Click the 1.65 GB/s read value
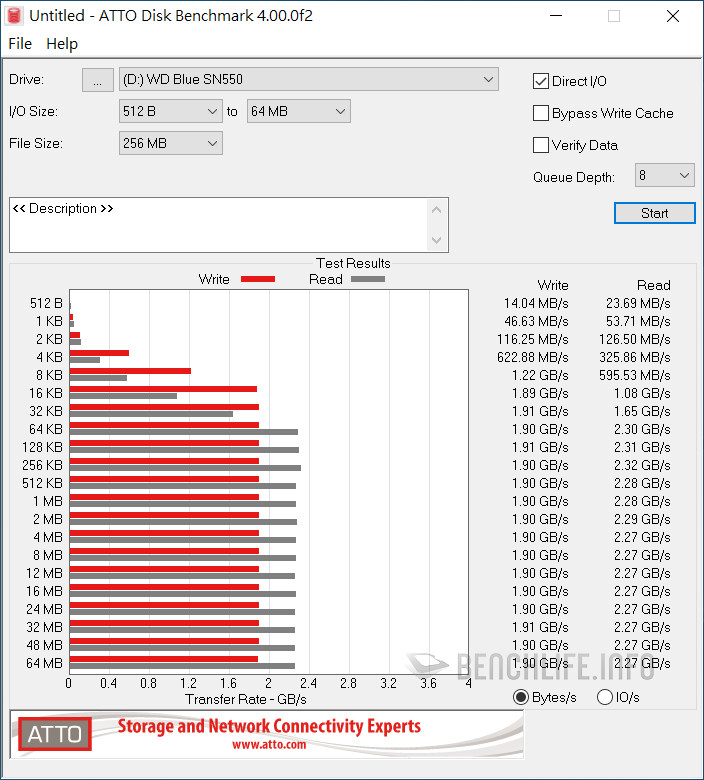Screen dimensions: 704x780 pyautogui.click(x=642, y=411)
